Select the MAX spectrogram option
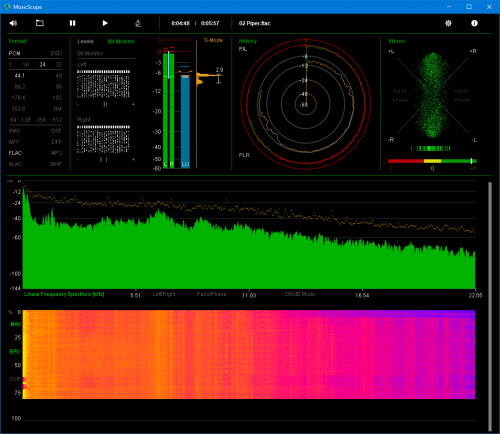This screenshot has width=500, height=434. [15, 324]
